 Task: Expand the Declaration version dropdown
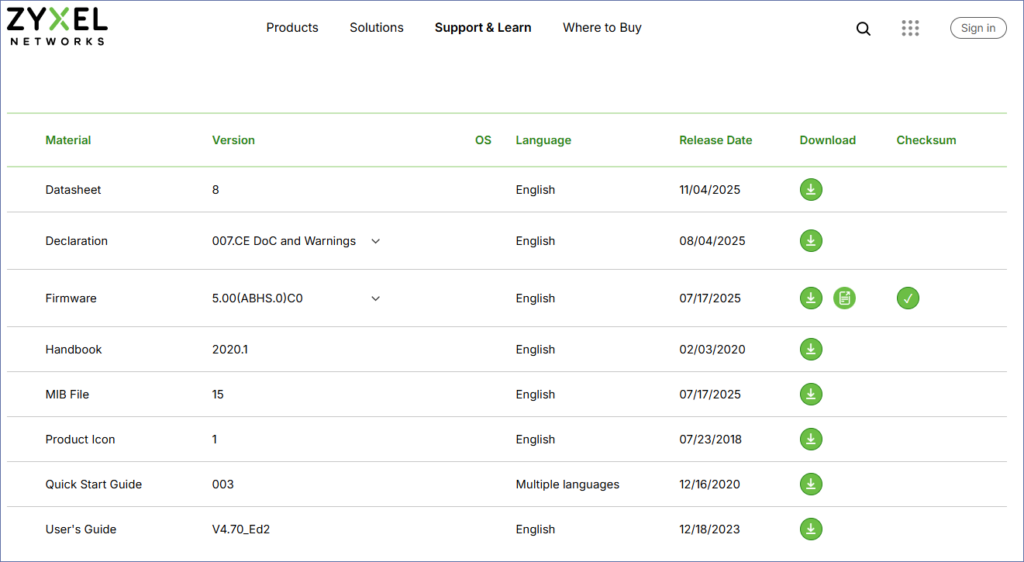coord(376,241)
